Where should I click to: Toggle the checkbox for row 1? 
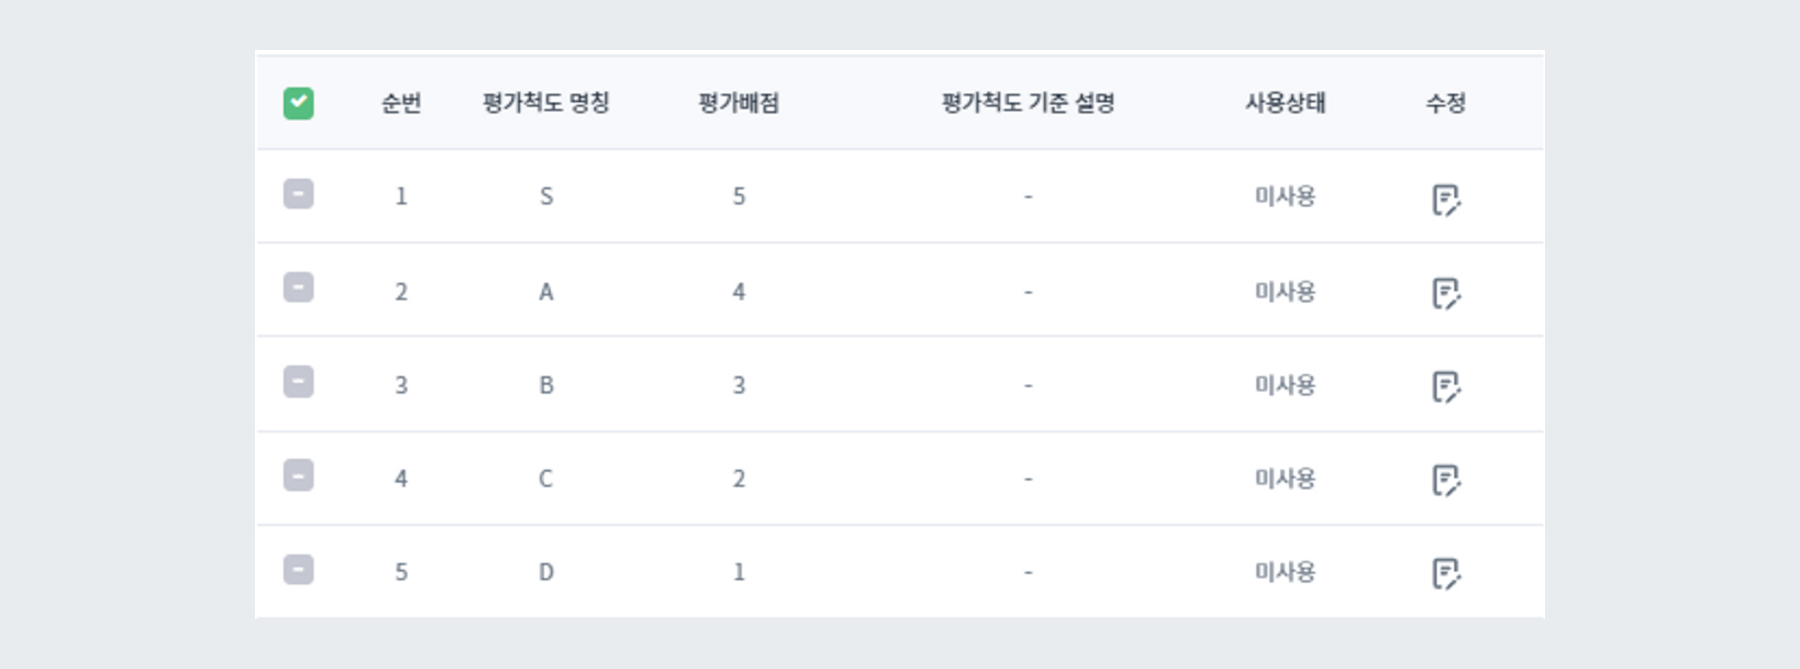pyautogui.click(x=298, y=196)
